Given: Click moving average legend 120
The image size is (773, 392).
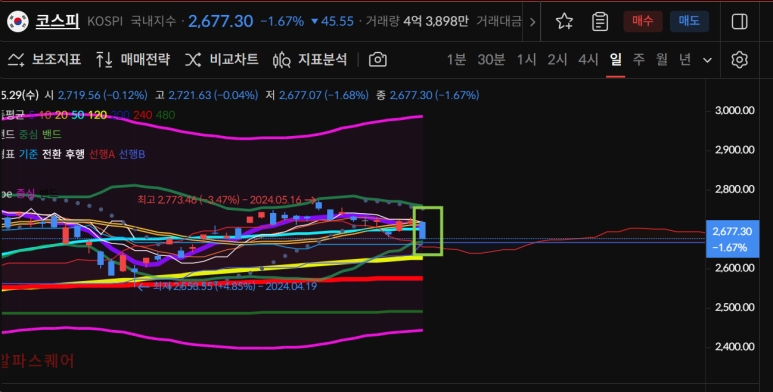Looking at the screenshot, I should [98, 115].
